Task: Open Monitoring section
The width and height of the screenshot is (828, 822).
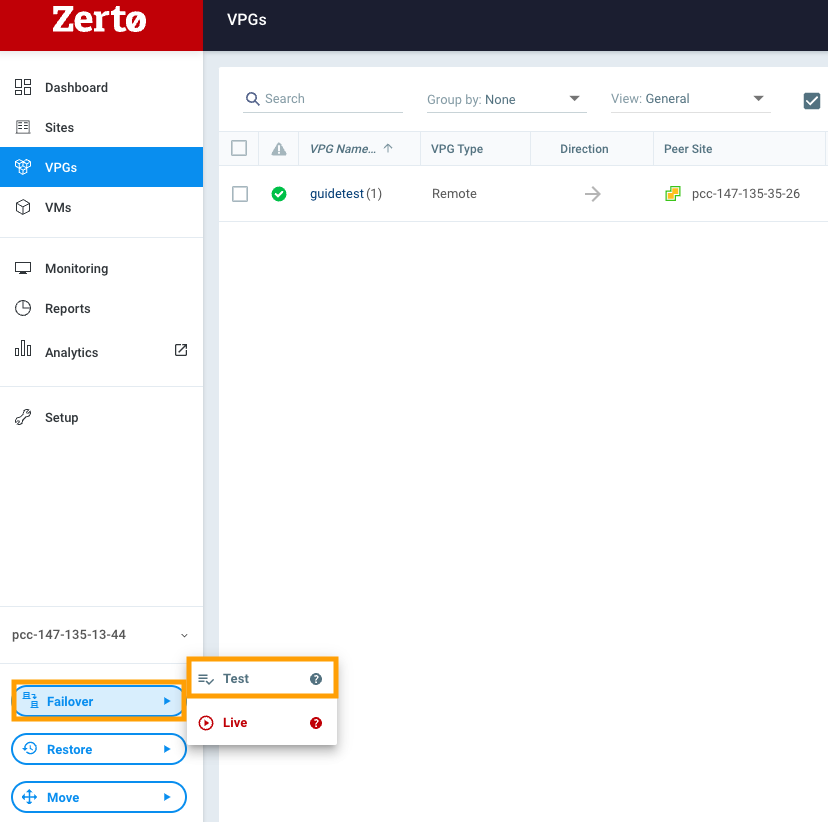Action: point(101,268)
